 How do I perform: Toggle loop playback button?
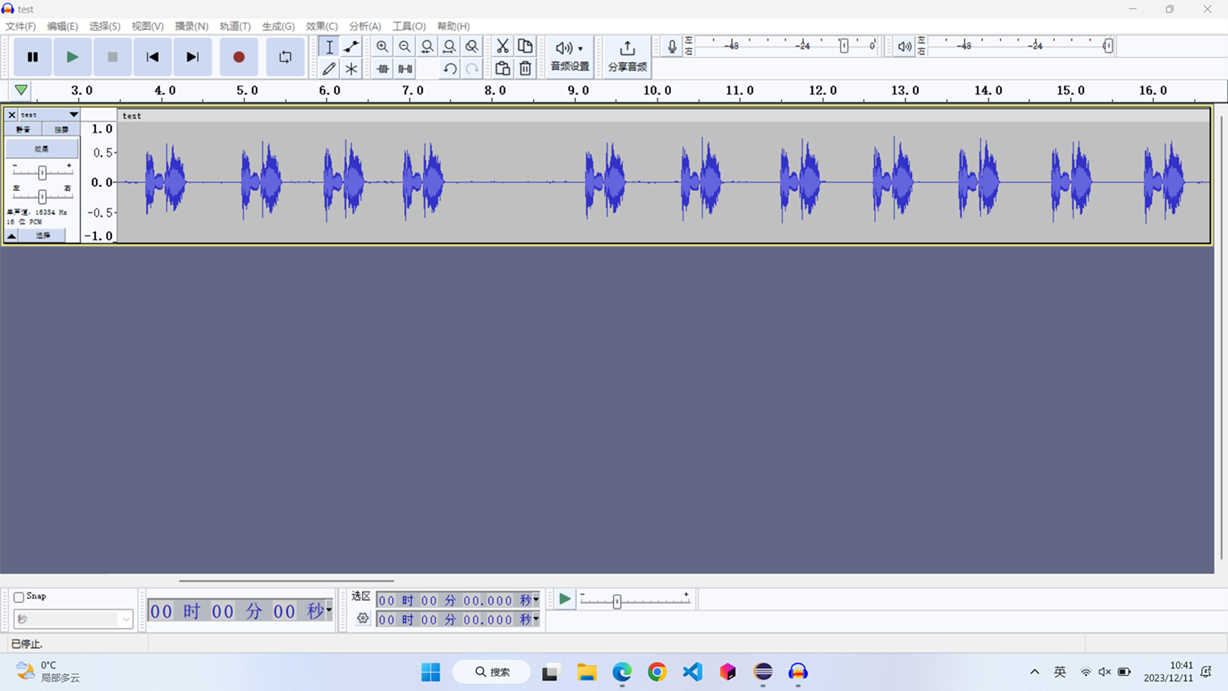(x=285, y=57)
